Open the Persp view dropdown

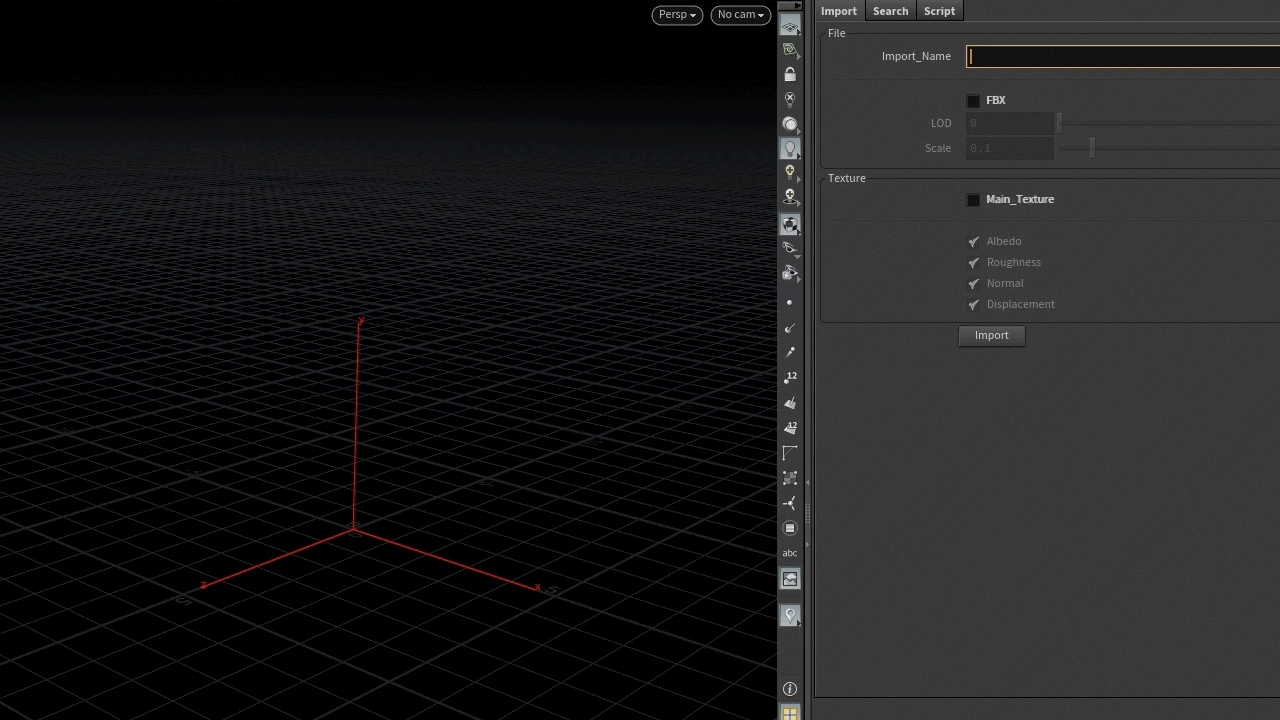[677, 15]
